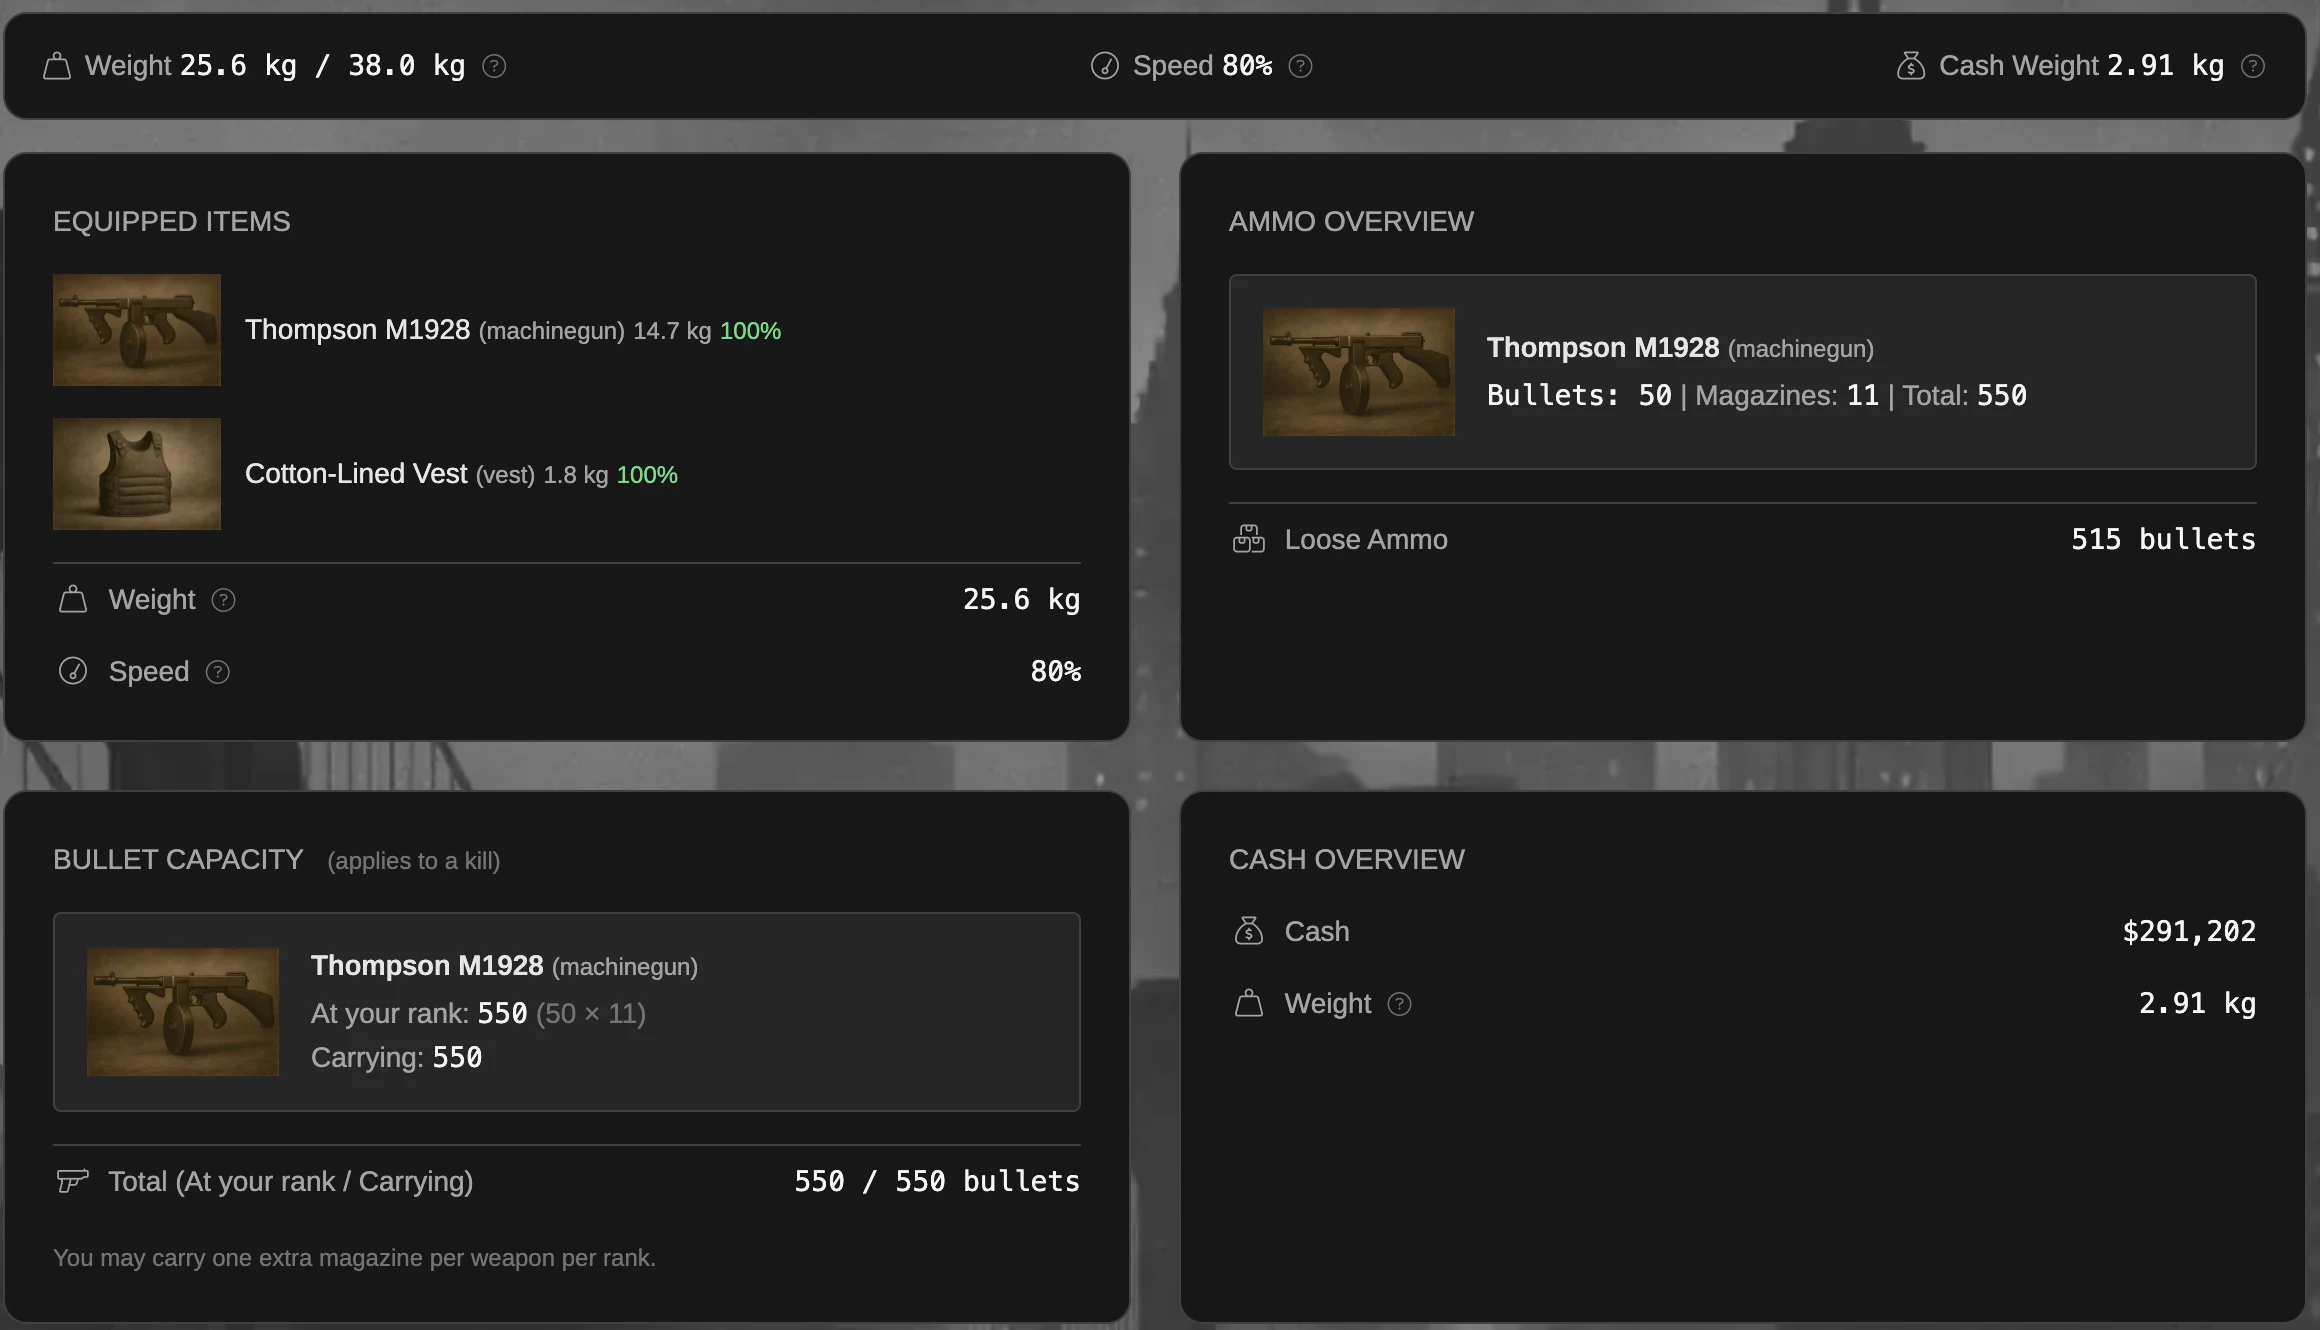Select Cotton-Lined Vest thumbnail
Screen dimensions: 2320x1330
click(137, 474)
